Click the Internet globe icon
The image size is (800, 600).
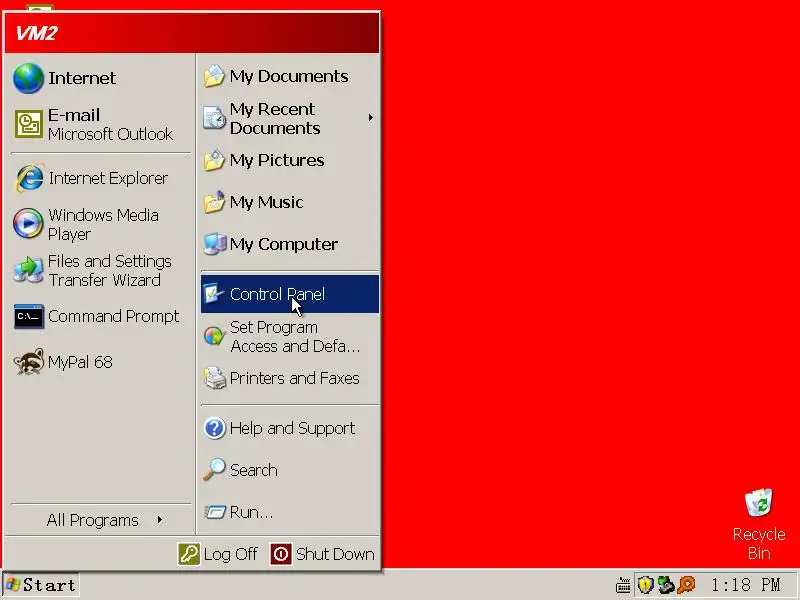coord(29,78)
